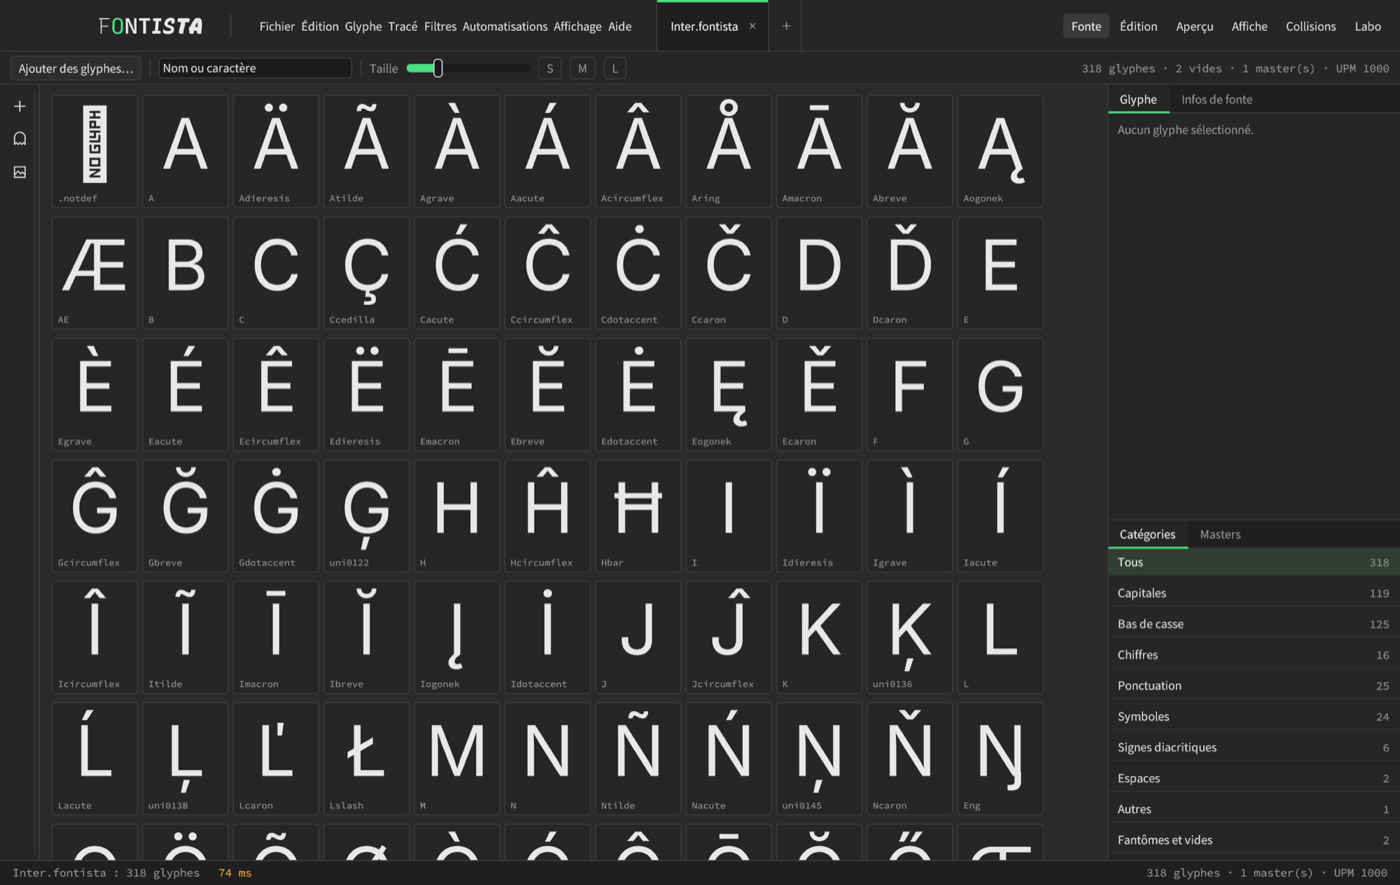Open the Édition menu in the menu bar

[x=320, y=26]
